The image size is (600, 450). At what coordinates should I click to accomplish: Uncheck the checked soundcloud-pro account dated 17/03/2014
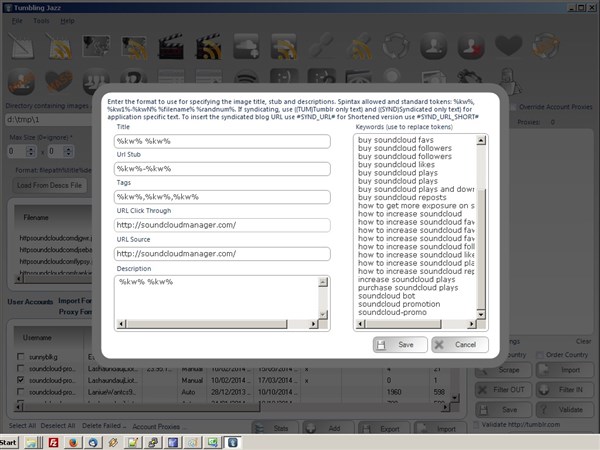(x=21, y=380)
